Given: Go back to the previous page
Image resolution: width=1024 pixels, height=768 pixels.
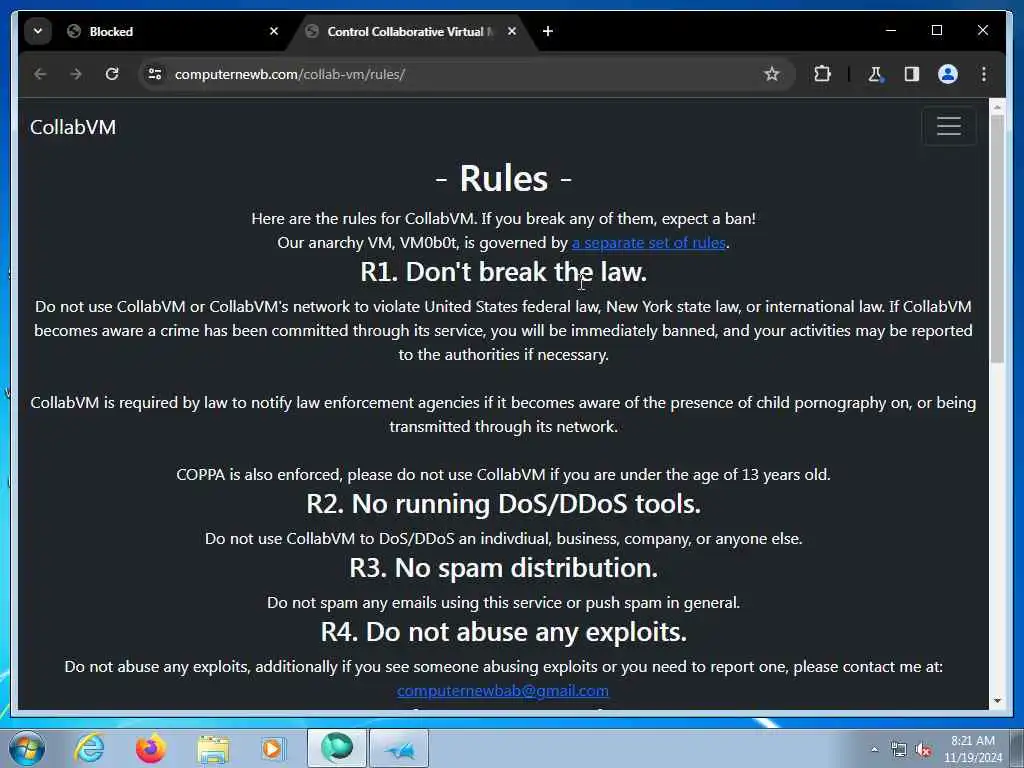Looking at the screenshot, I should click(40, 74).
